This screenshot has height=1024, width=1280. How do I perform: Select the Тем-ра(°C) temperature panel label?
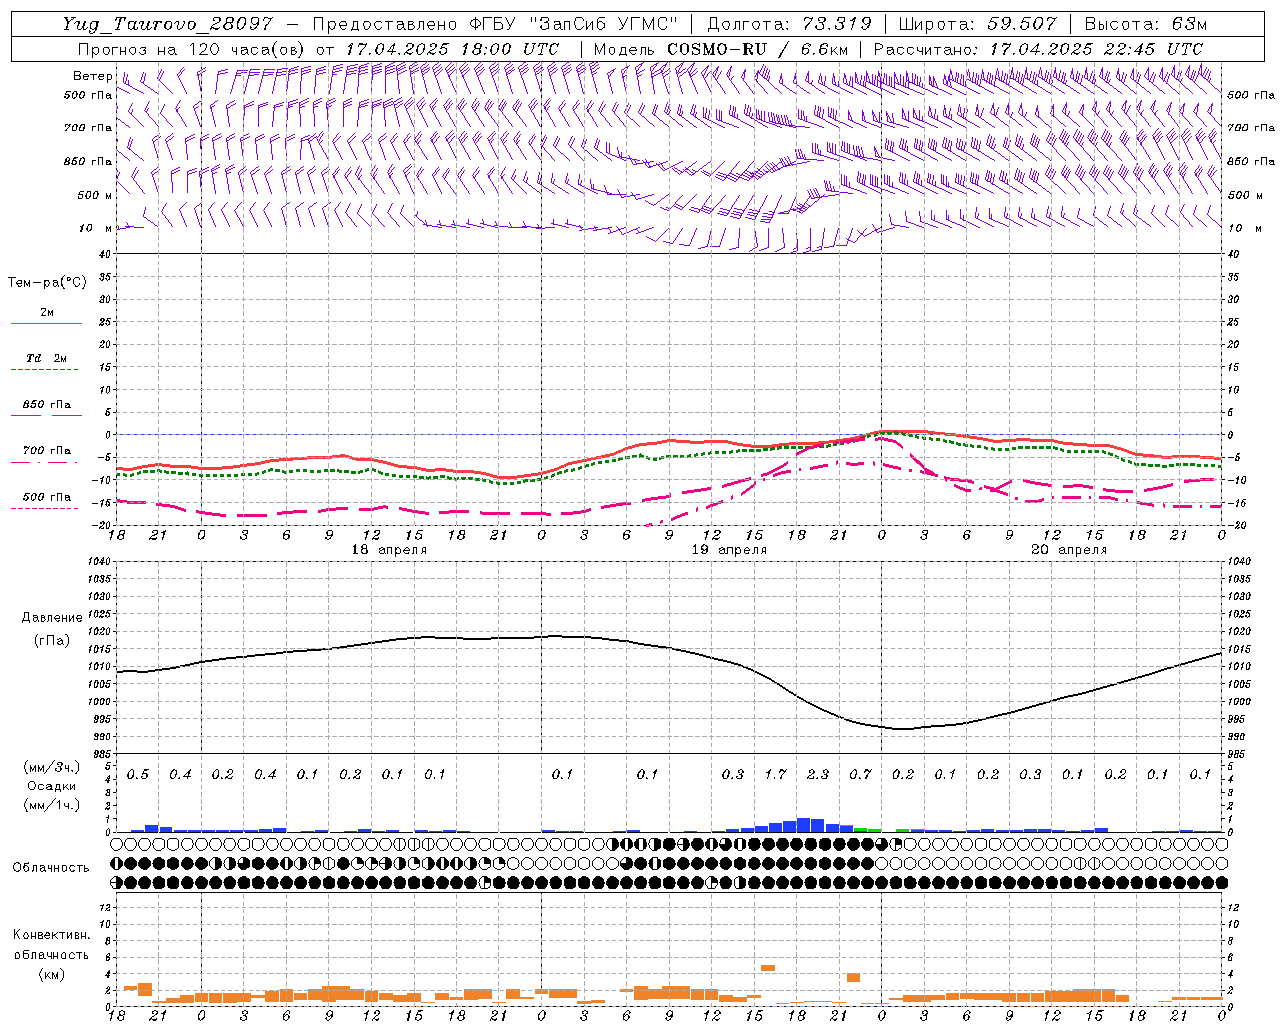click(47, 283)
